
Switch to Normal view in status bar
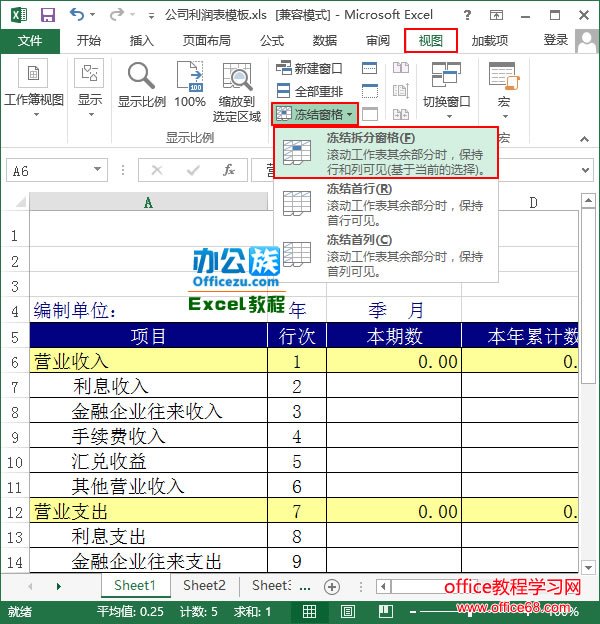coord(309,611)
